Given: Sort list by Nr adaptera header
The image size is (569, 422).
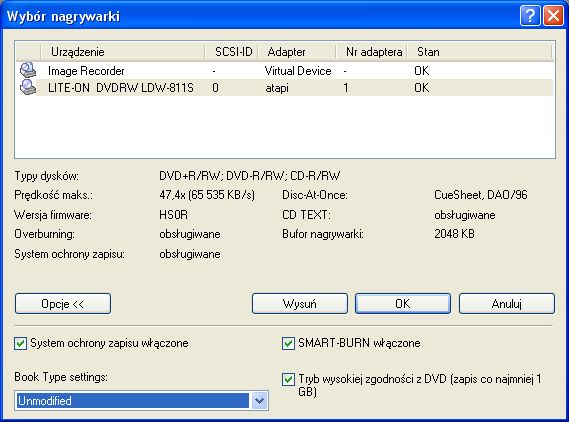Looking at the screenshot, I should pos(371,52).
